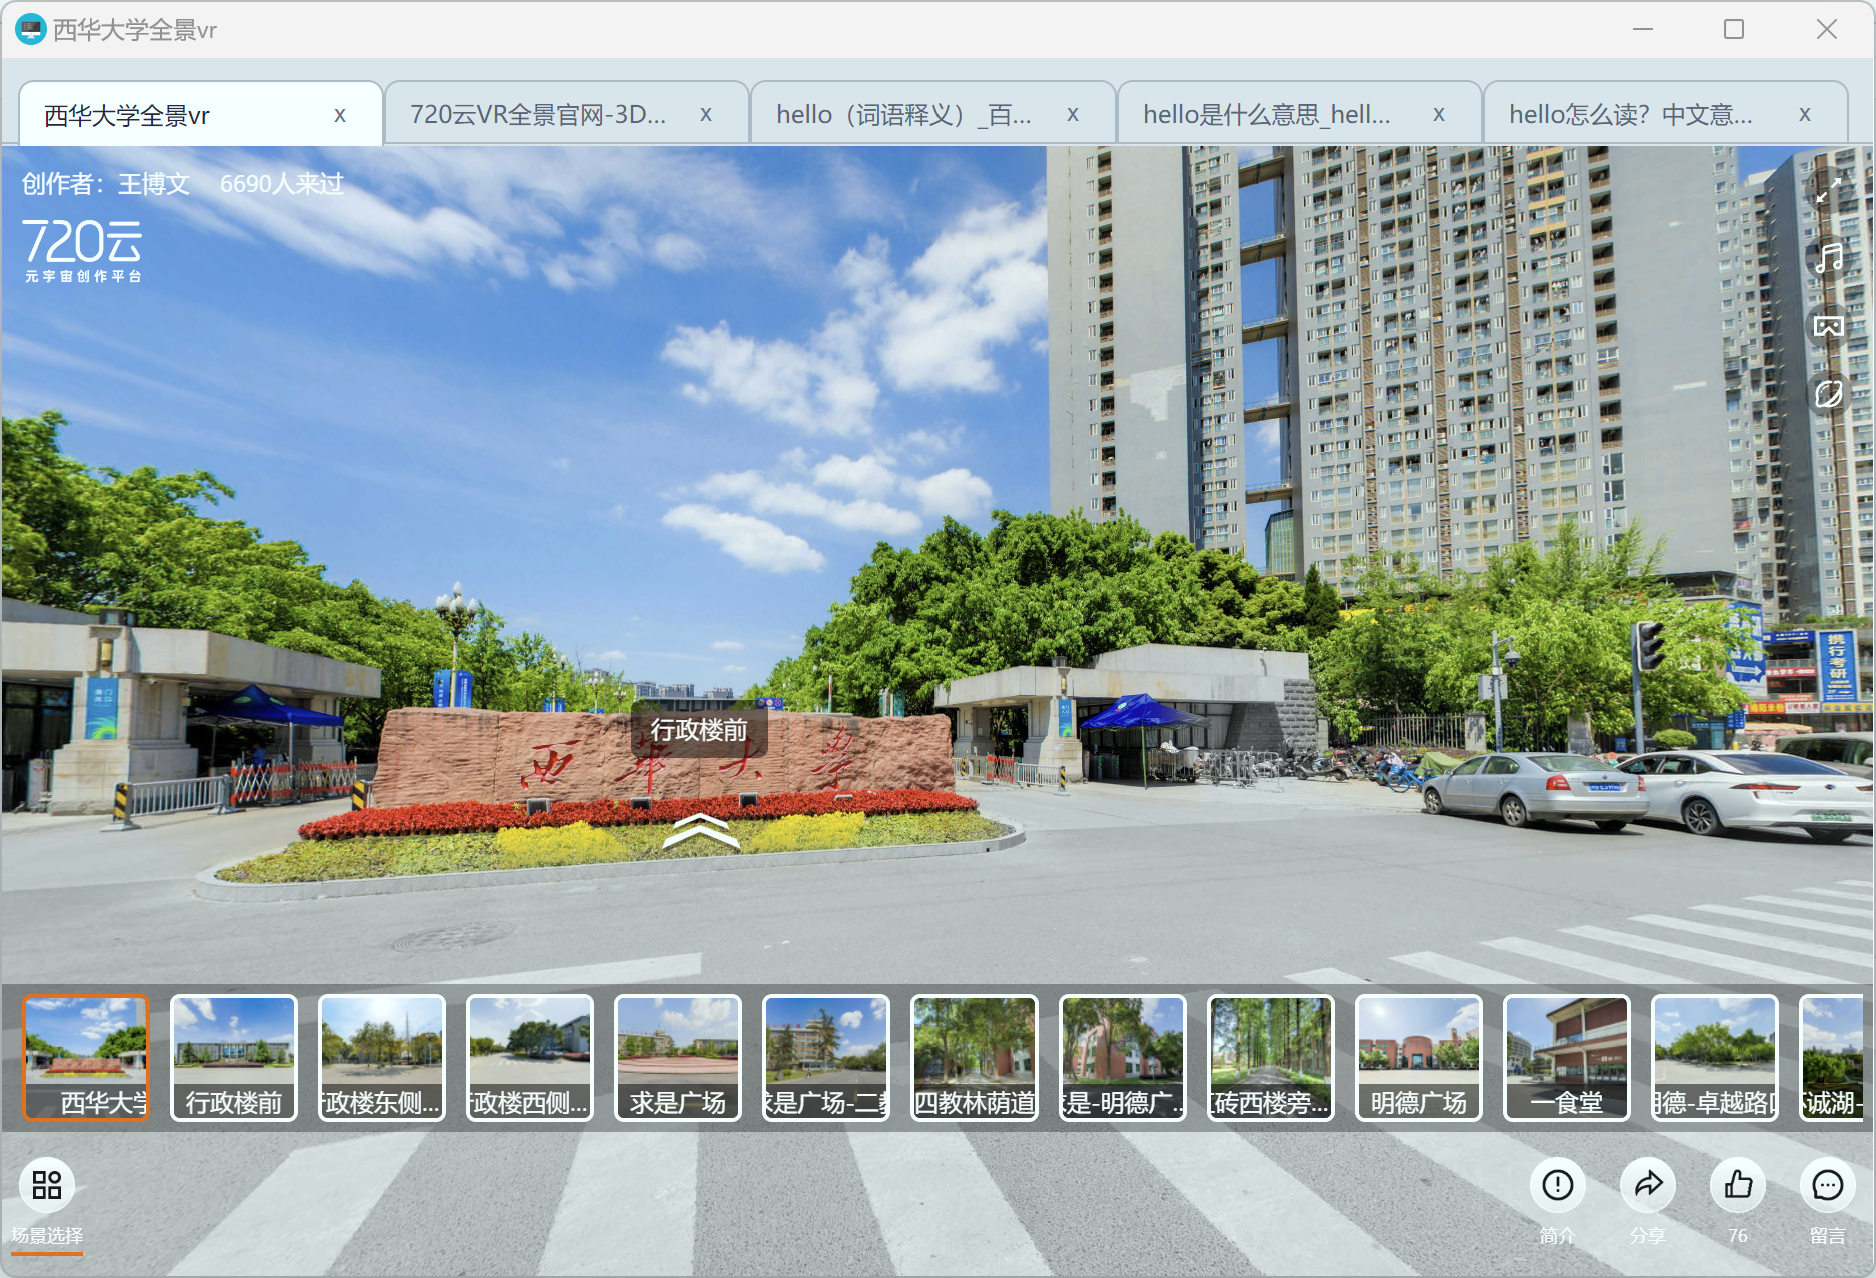Close the hello是什么意思 tab
Viewport: 1876px width, 1278px height.
point(1438,115)
